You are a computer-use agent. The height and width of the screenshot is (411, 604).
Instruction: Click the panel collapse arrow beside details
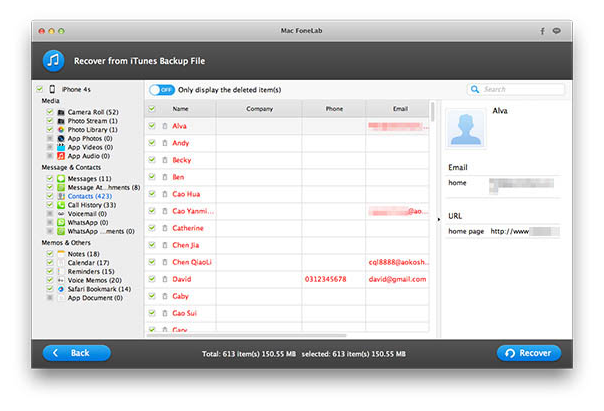(x=441, y=216)
